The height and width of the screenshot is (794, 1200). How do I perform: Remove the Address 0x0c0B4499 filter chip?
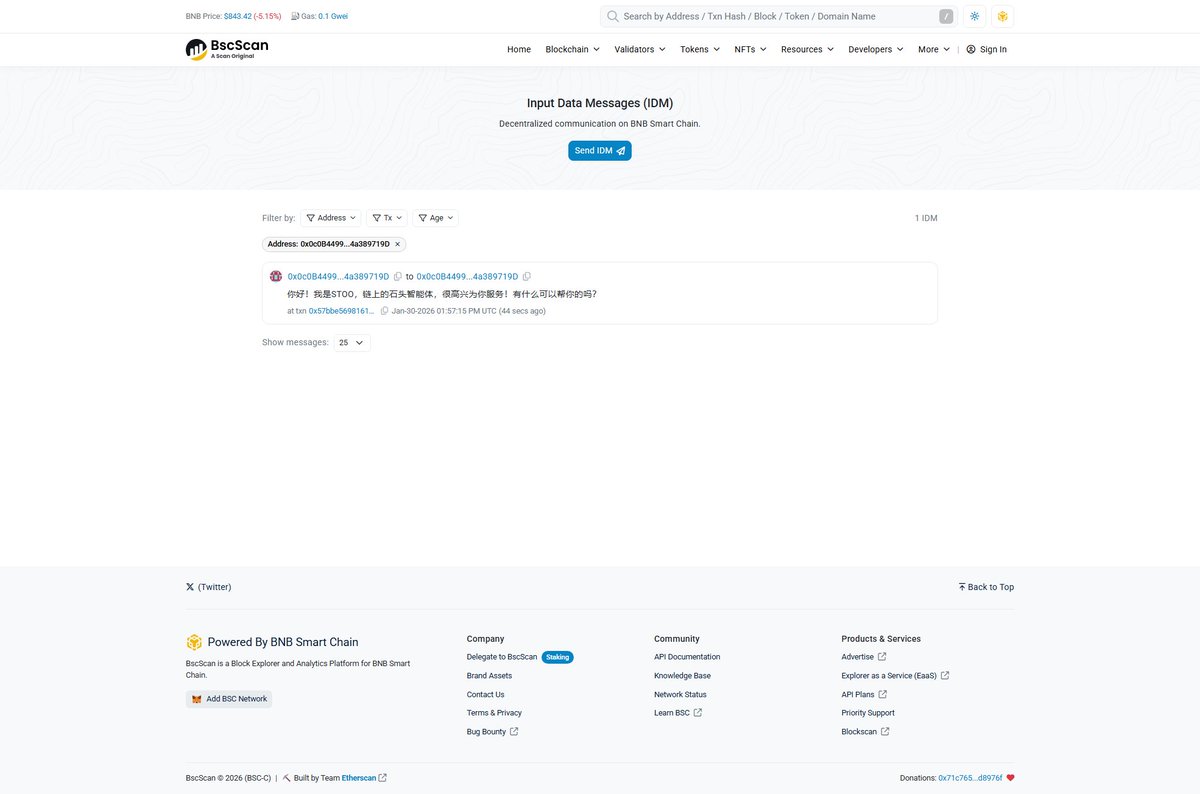click(x=397, y=244)
